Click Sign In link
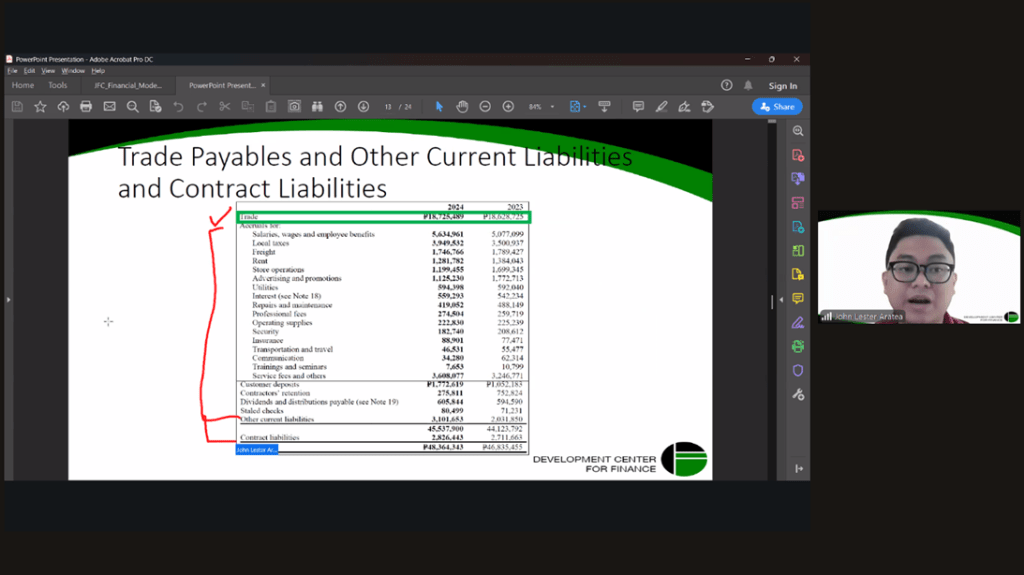The width and height of the screenshot is (1024, 575). pyautogui.click(x=783, y=86)
